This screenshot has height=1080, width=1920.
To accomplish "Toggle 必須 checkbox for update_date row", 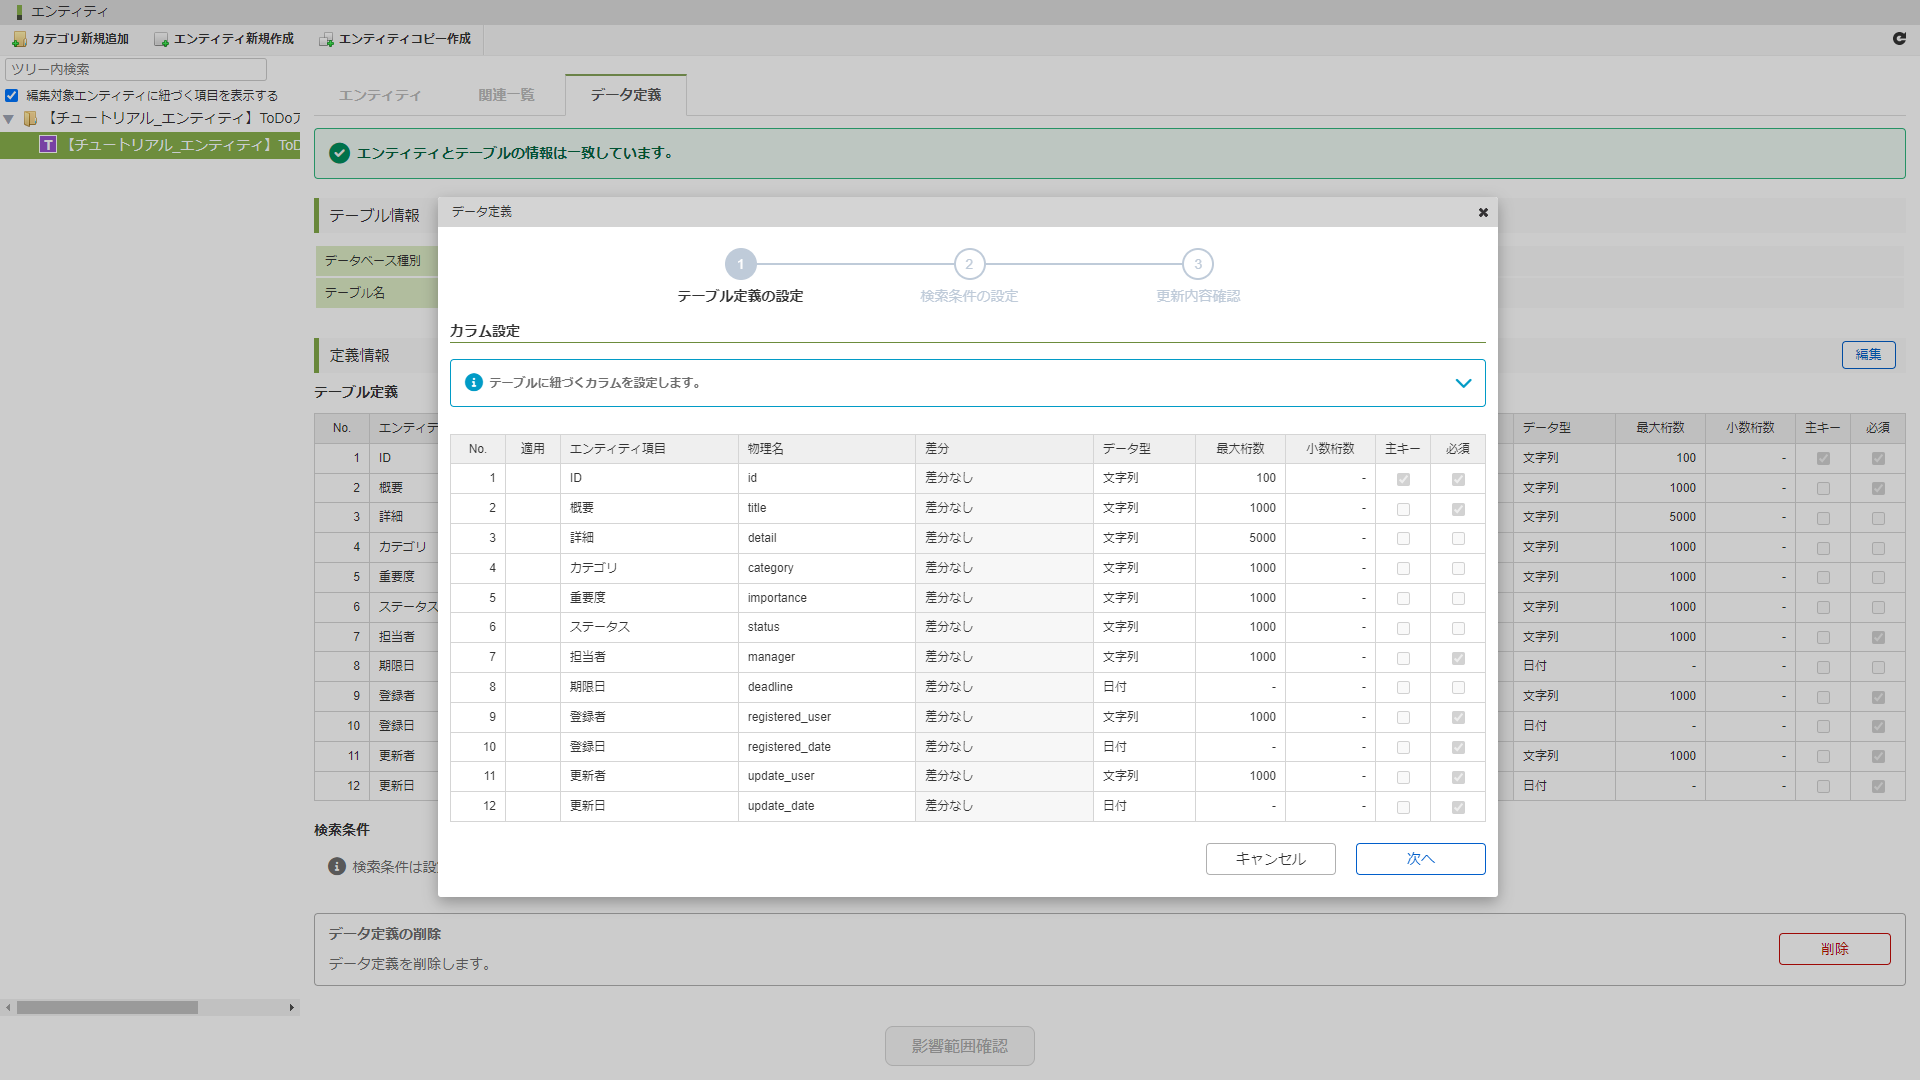I will pos(1458,807).
